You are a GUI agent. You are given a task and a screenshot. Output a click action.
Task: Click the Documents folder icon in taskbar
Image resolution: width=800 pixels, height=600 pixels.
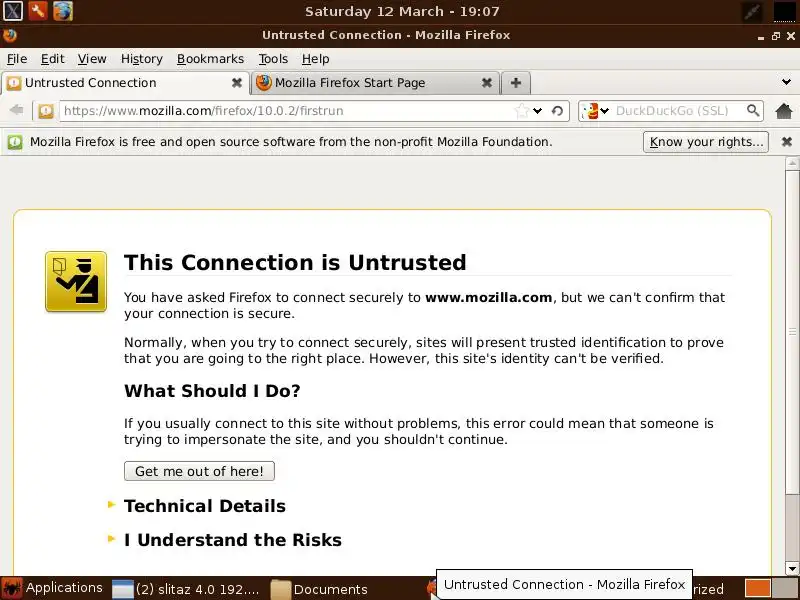click(280, 589)
